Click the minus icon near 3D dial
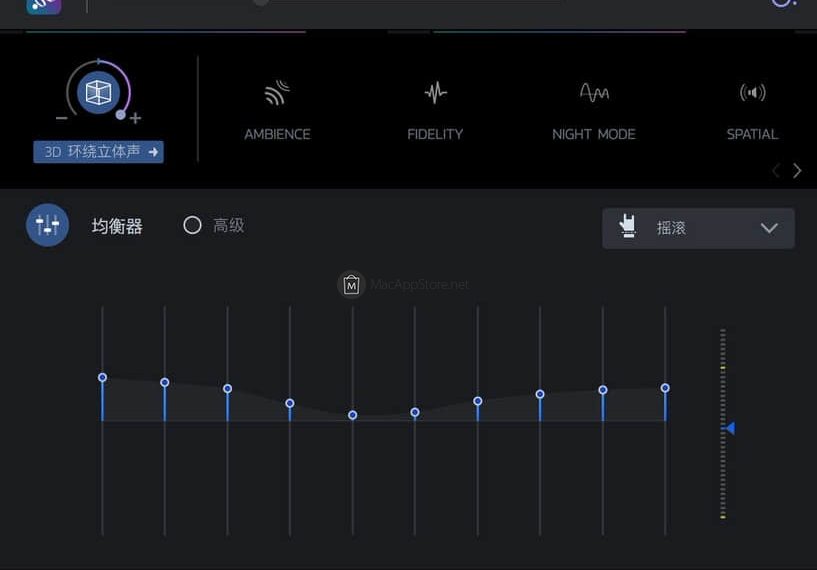The width and height of the screenshot is (817, 570). tap(62, 118)
